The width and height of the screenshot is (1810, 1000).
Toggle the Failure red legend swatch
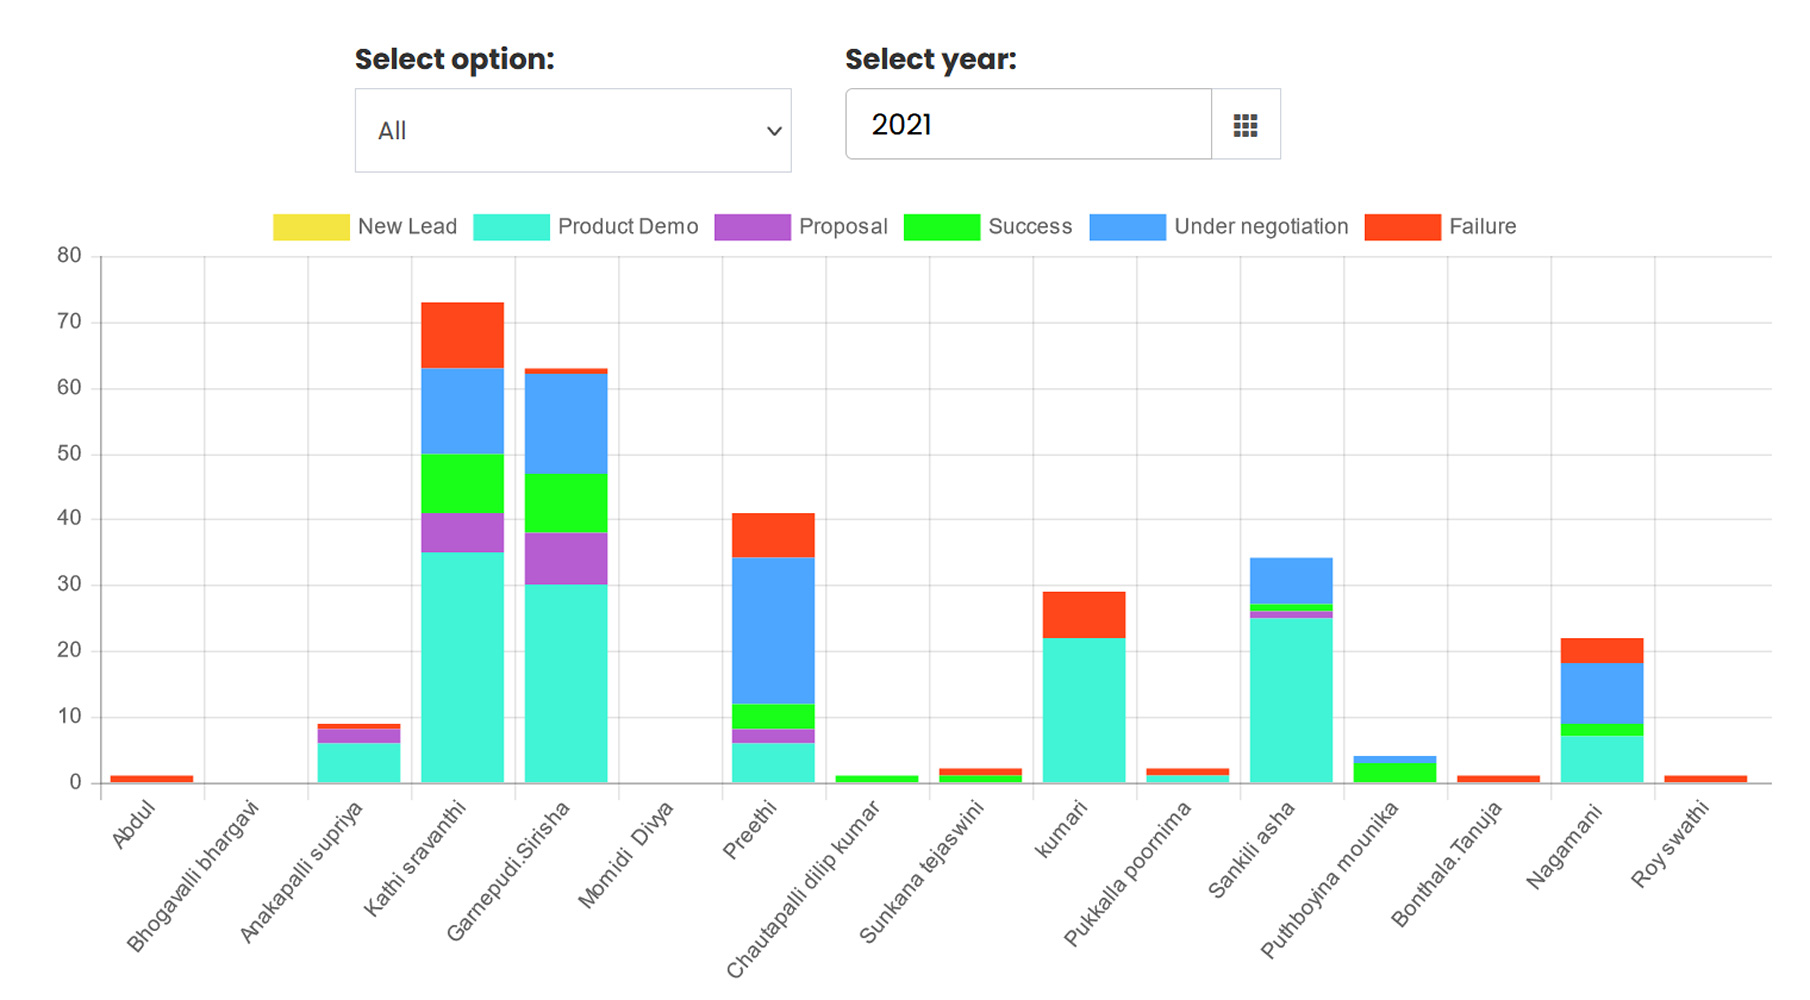coord(1402,227)
